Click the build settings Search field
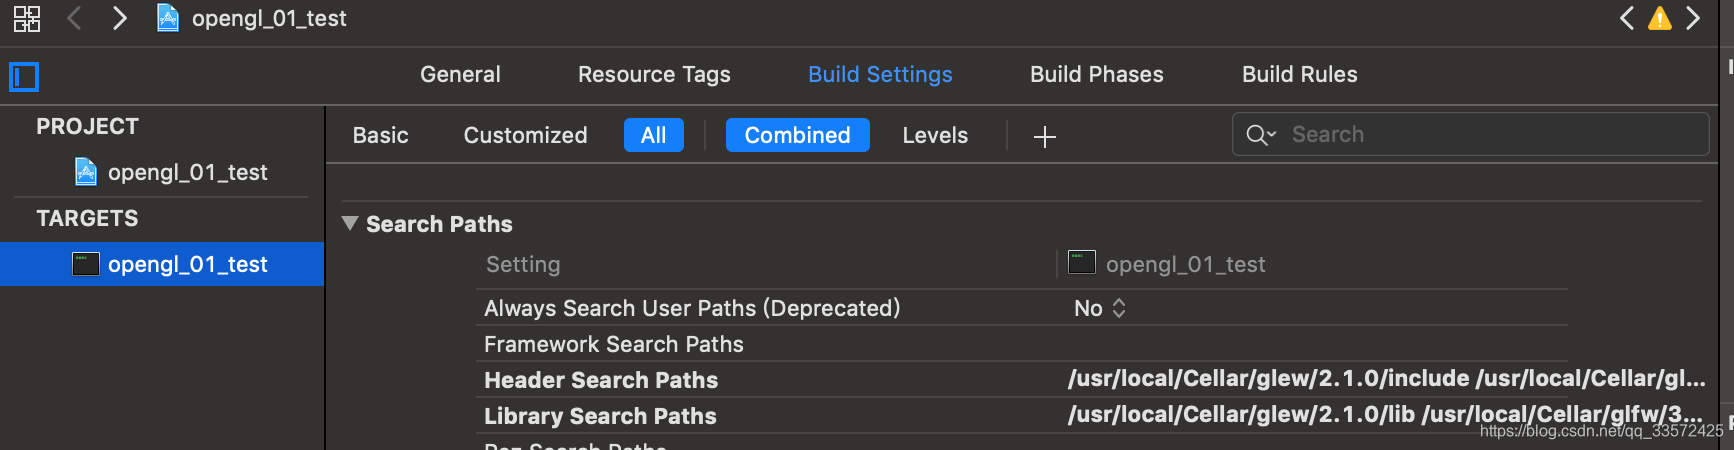 pos(1470,134)
